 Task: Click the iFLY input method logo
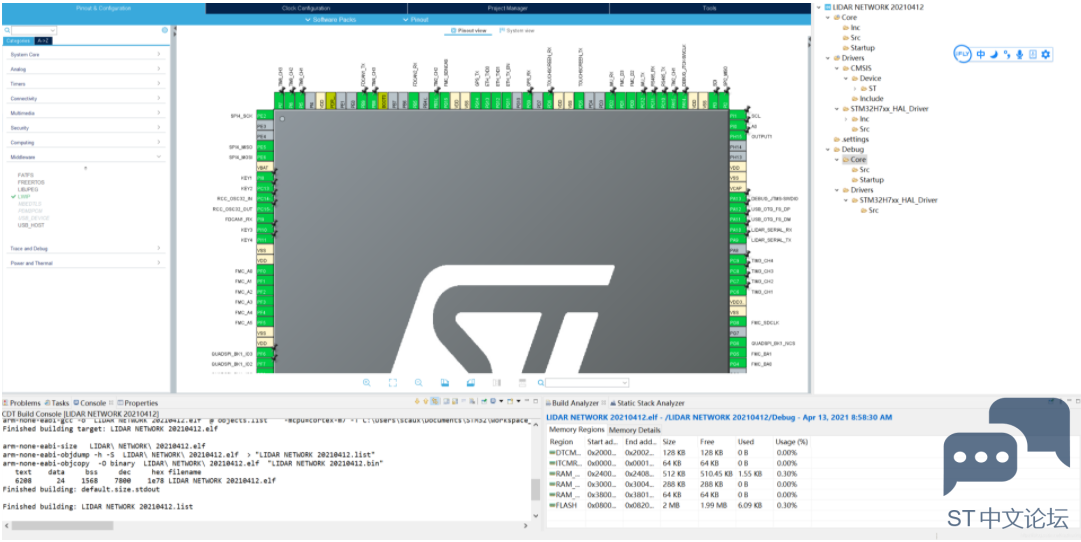(x=962, y=54)
